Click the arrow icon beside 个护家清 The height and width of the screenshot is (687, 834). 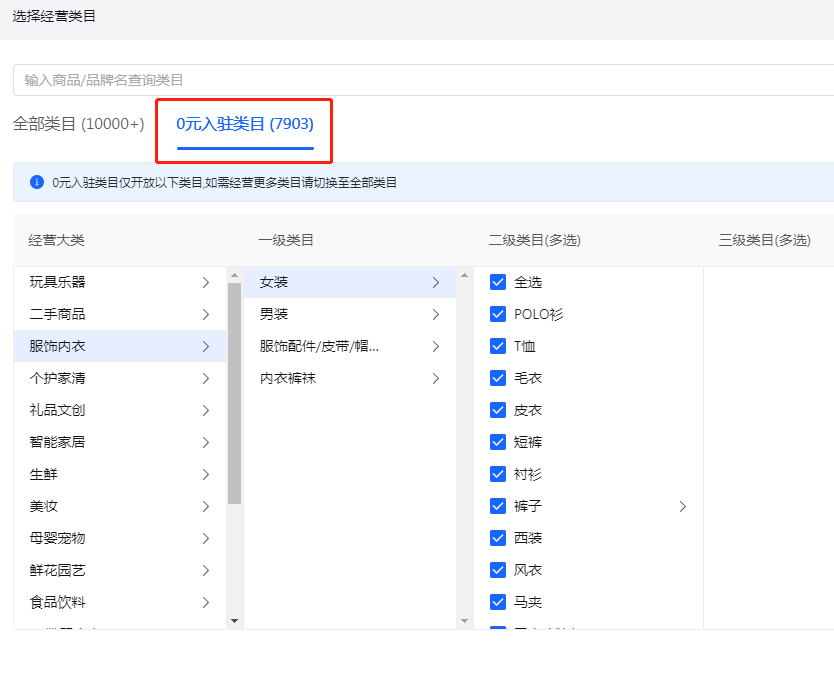click(x=206, y=379)
